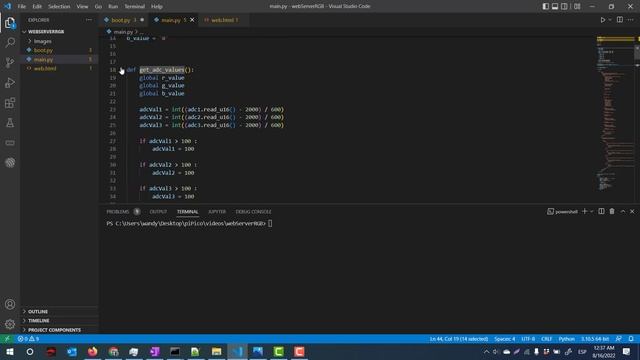Change encoding via UTF-8 status

click(x=528, y=339)
